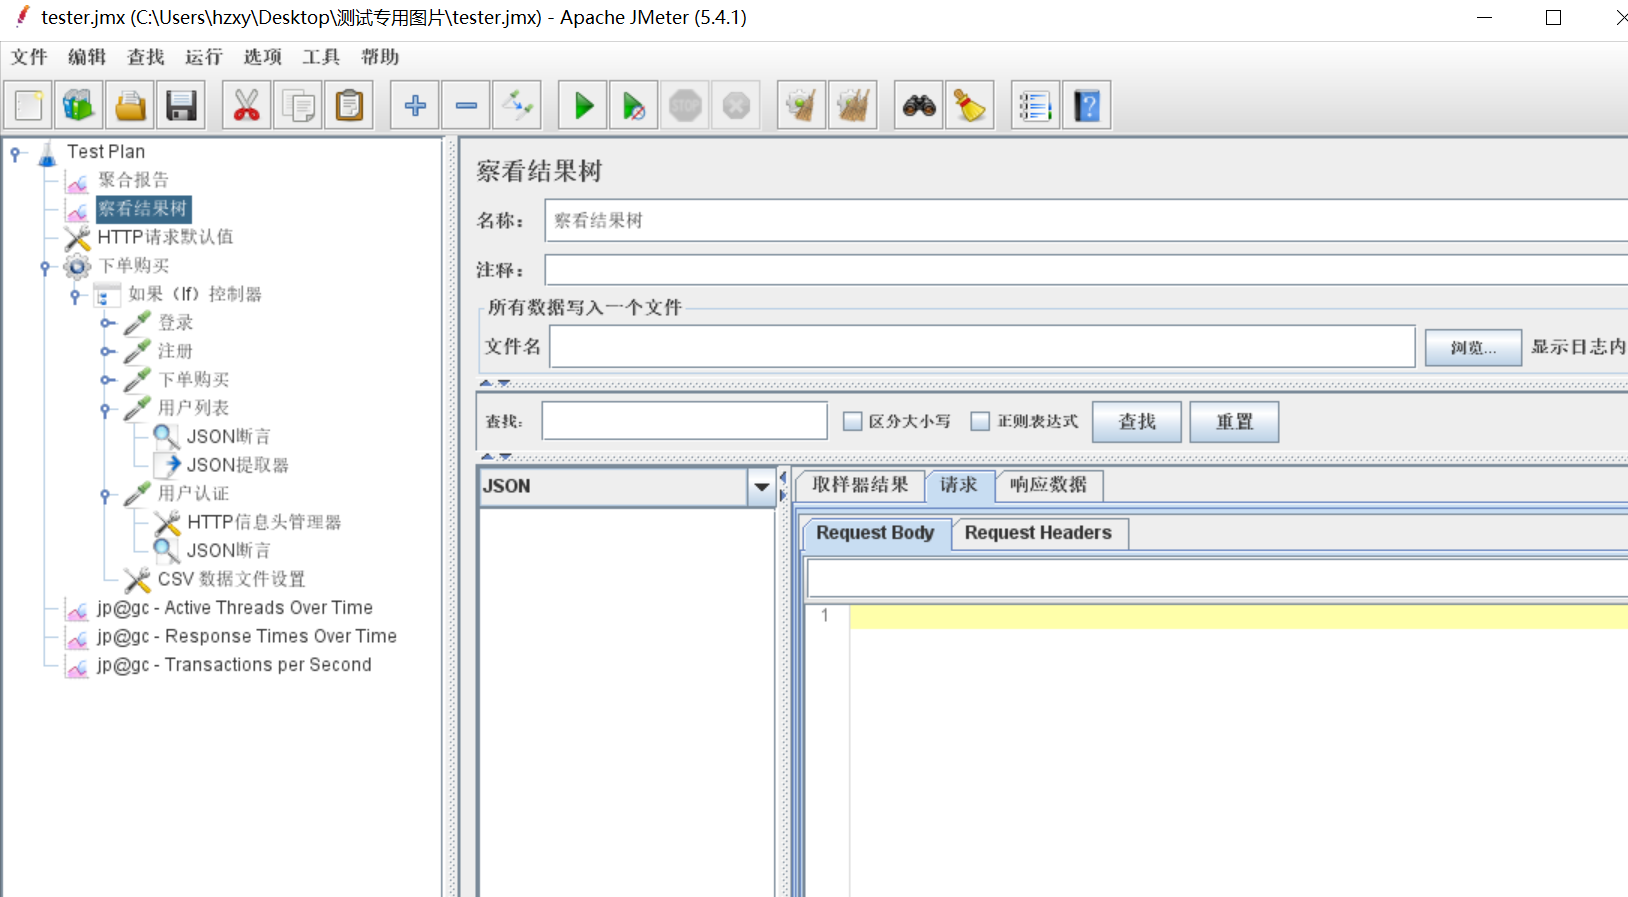Copy element using toolbar copy icon
This screenshot has height=897, width=1628.
click(x=298, y=105)
